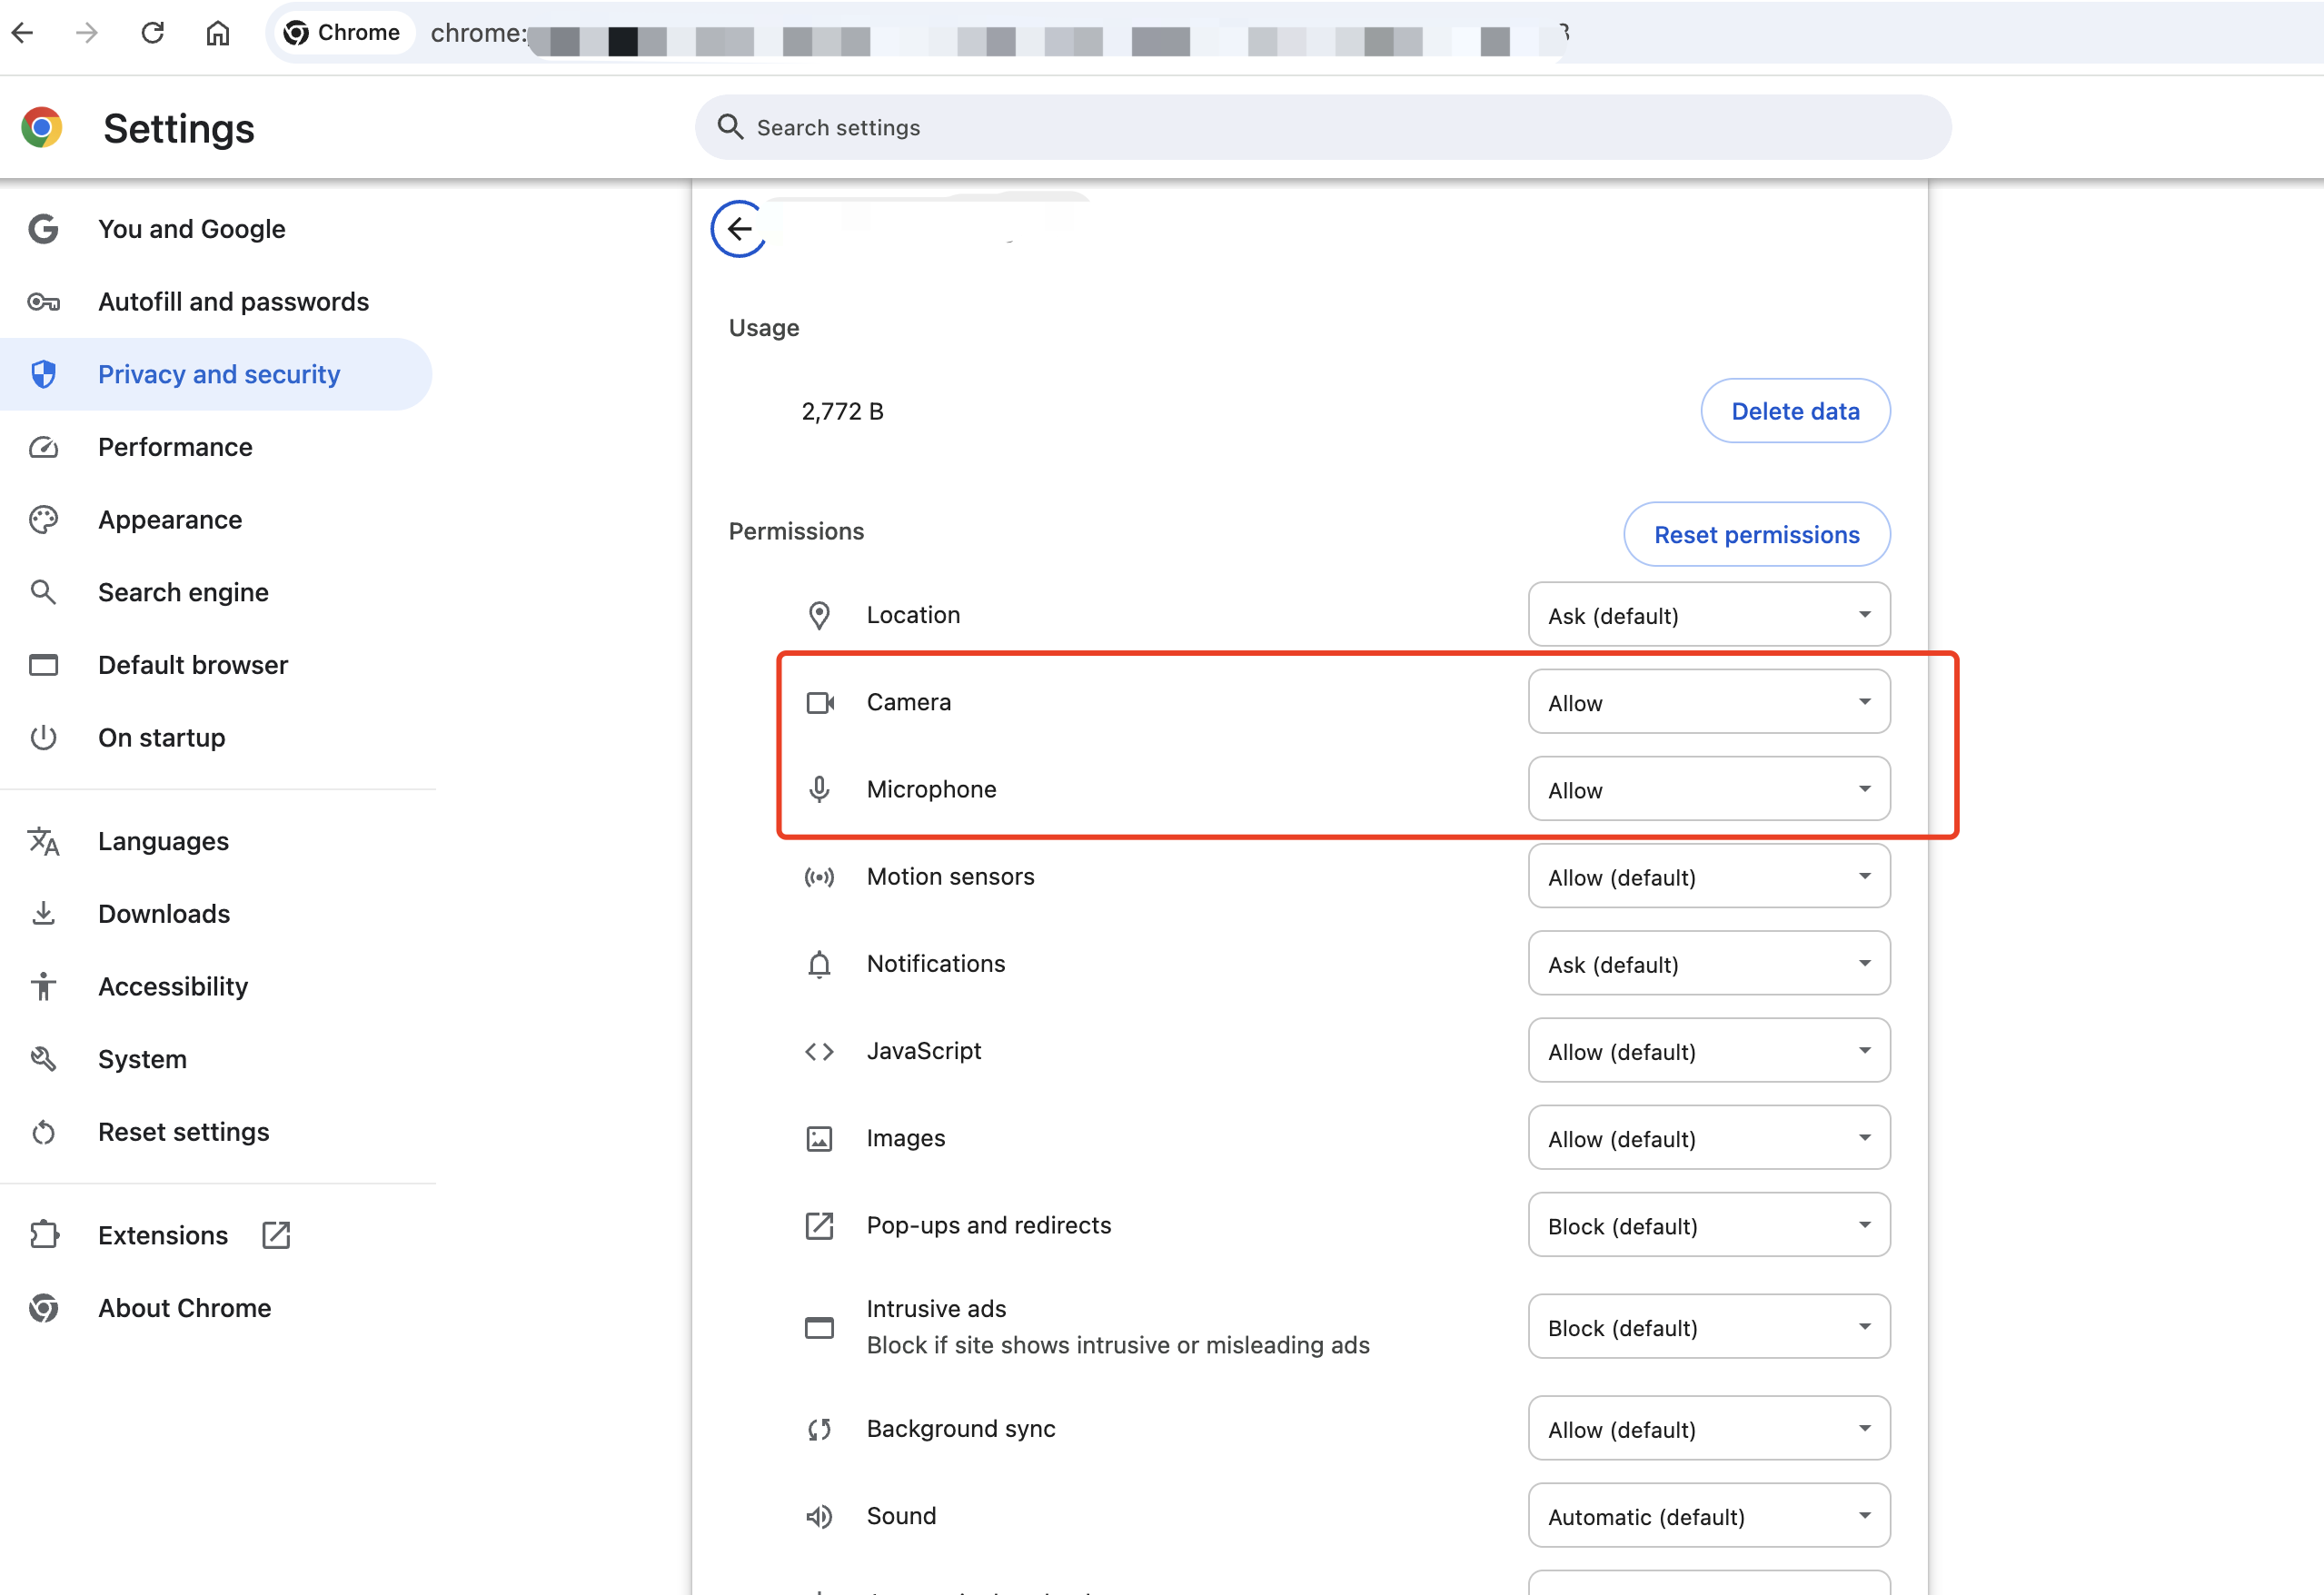Open System settings
Viewport: 2324px width, 1595px height.
tap(142, 1059)
